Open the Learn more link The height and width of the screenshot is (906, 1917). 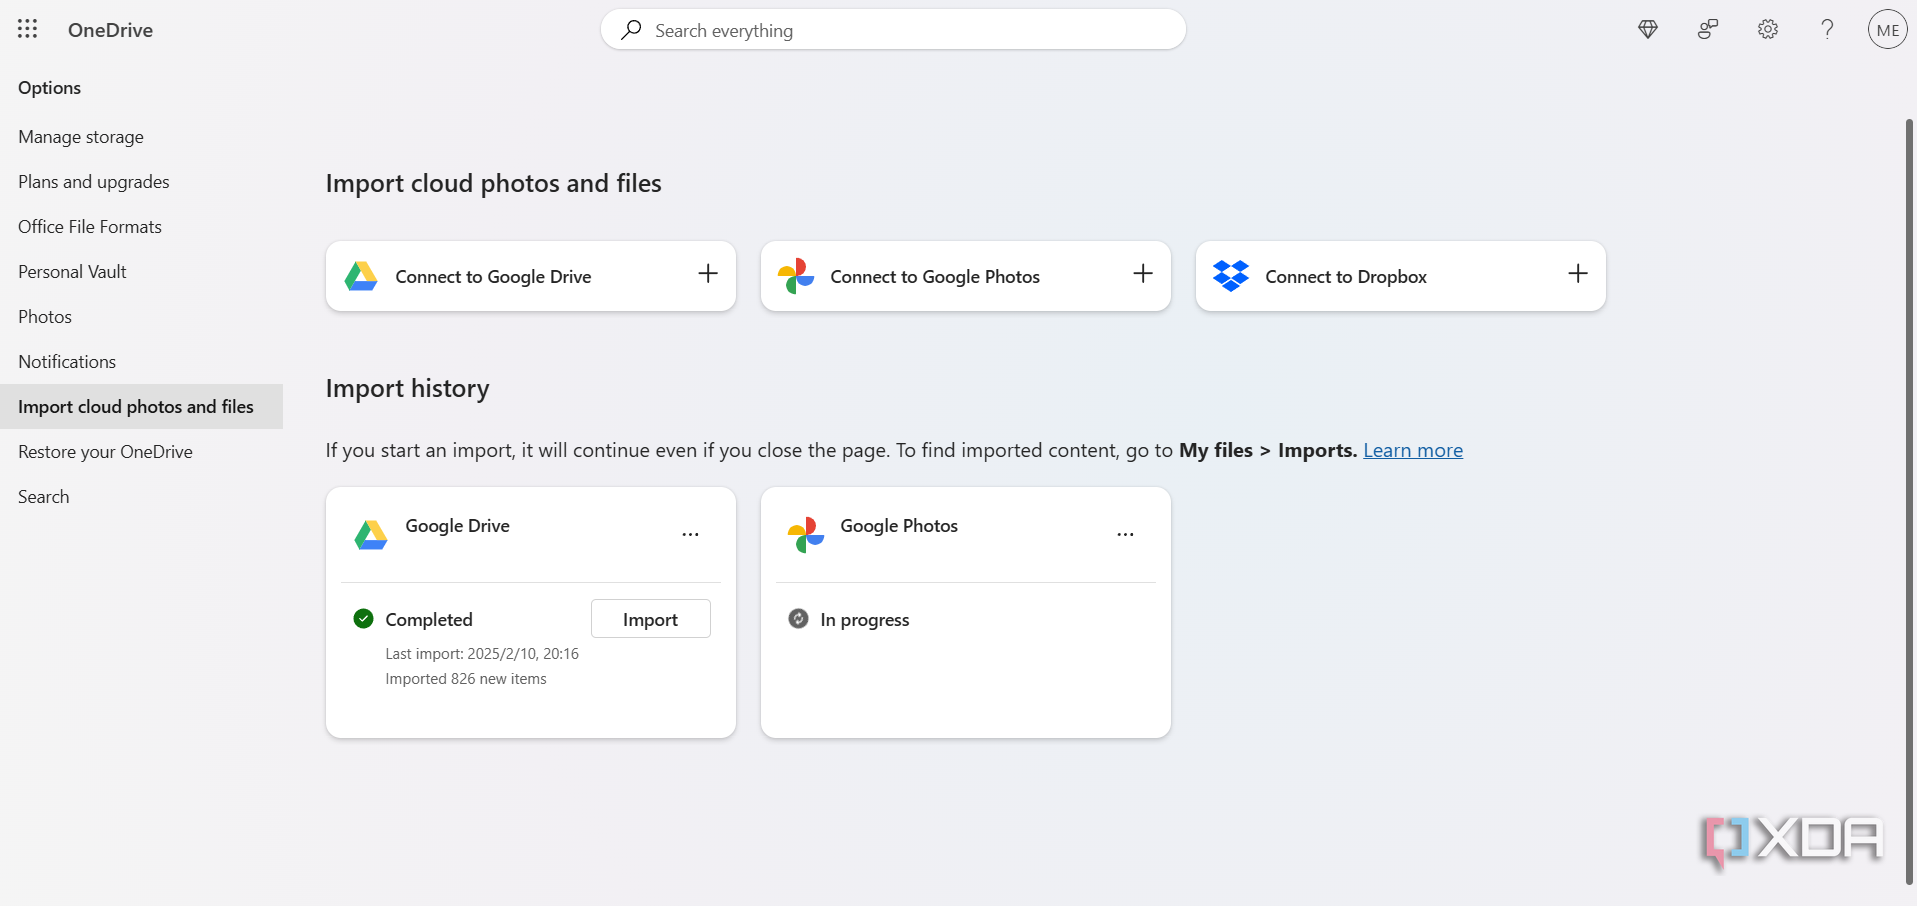point(1413,450)
